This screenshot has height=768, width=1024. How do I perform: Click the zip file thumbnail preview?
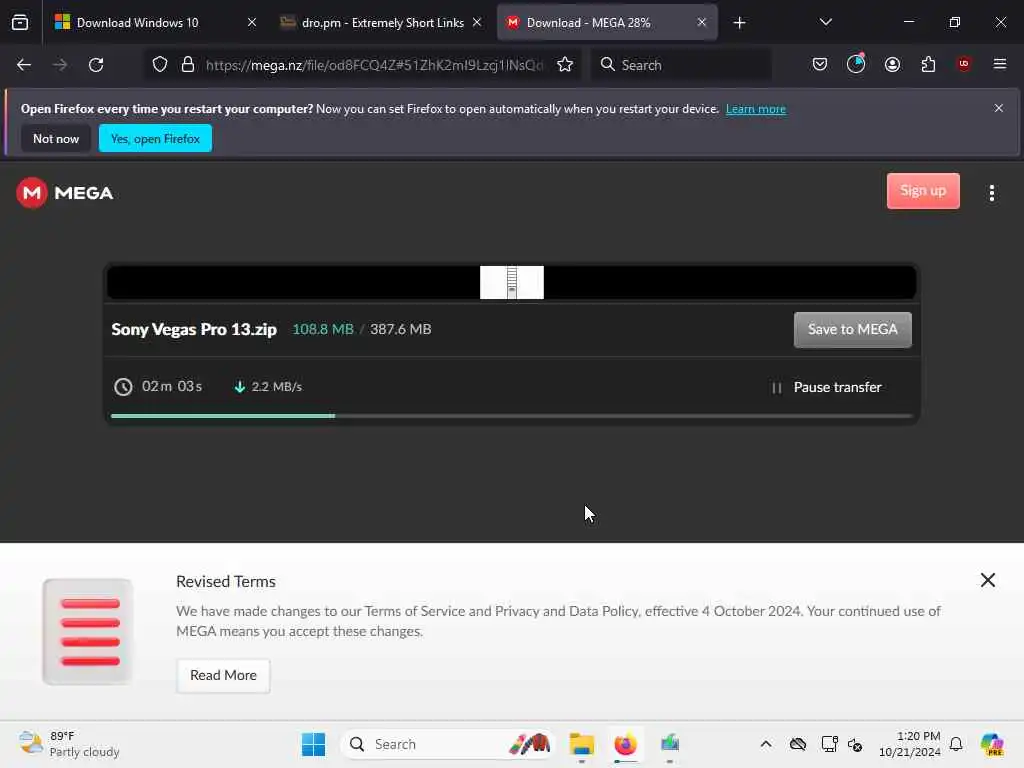click(512, 282)
